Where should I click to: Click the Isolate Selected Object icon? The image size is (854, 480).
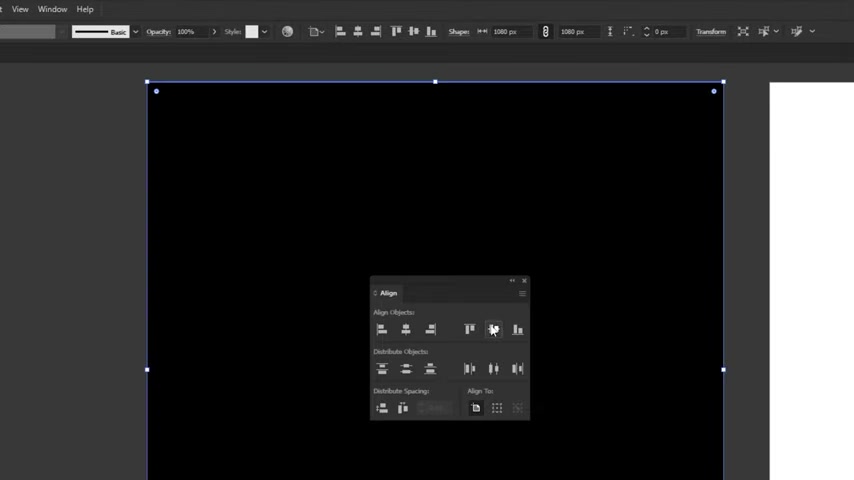pyautogui.click(x=743, y=32)
